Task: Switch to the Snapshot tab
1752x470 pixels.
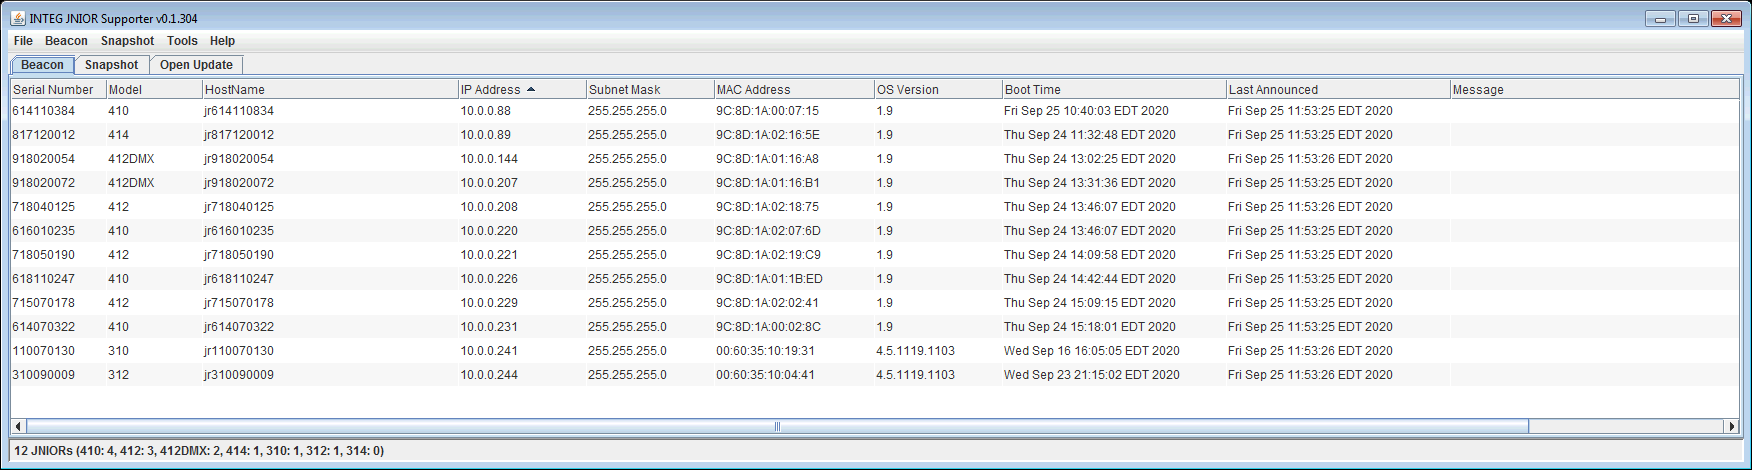Action: coord(112,65)
